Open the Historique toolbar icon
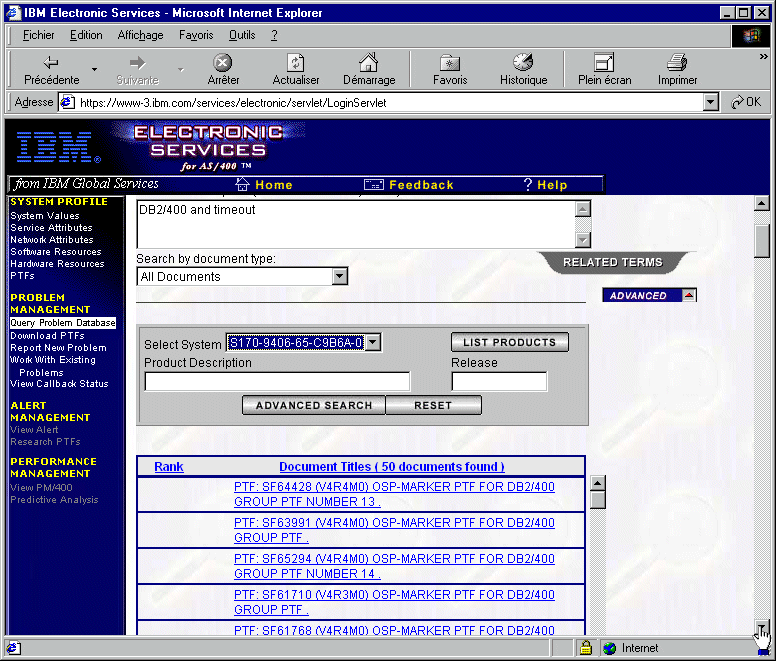Viewport: 776px width, 661px height. 523,62
